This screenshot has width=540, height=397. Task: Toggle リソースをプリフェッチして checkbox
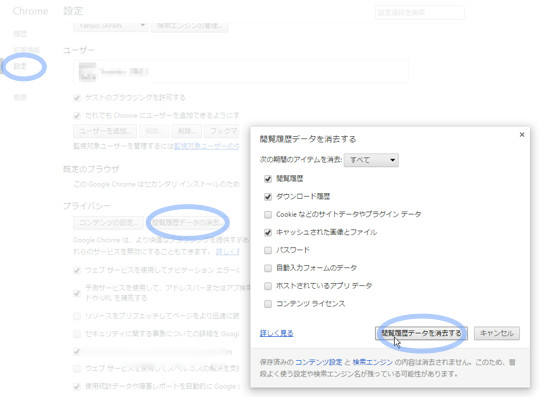77,316
